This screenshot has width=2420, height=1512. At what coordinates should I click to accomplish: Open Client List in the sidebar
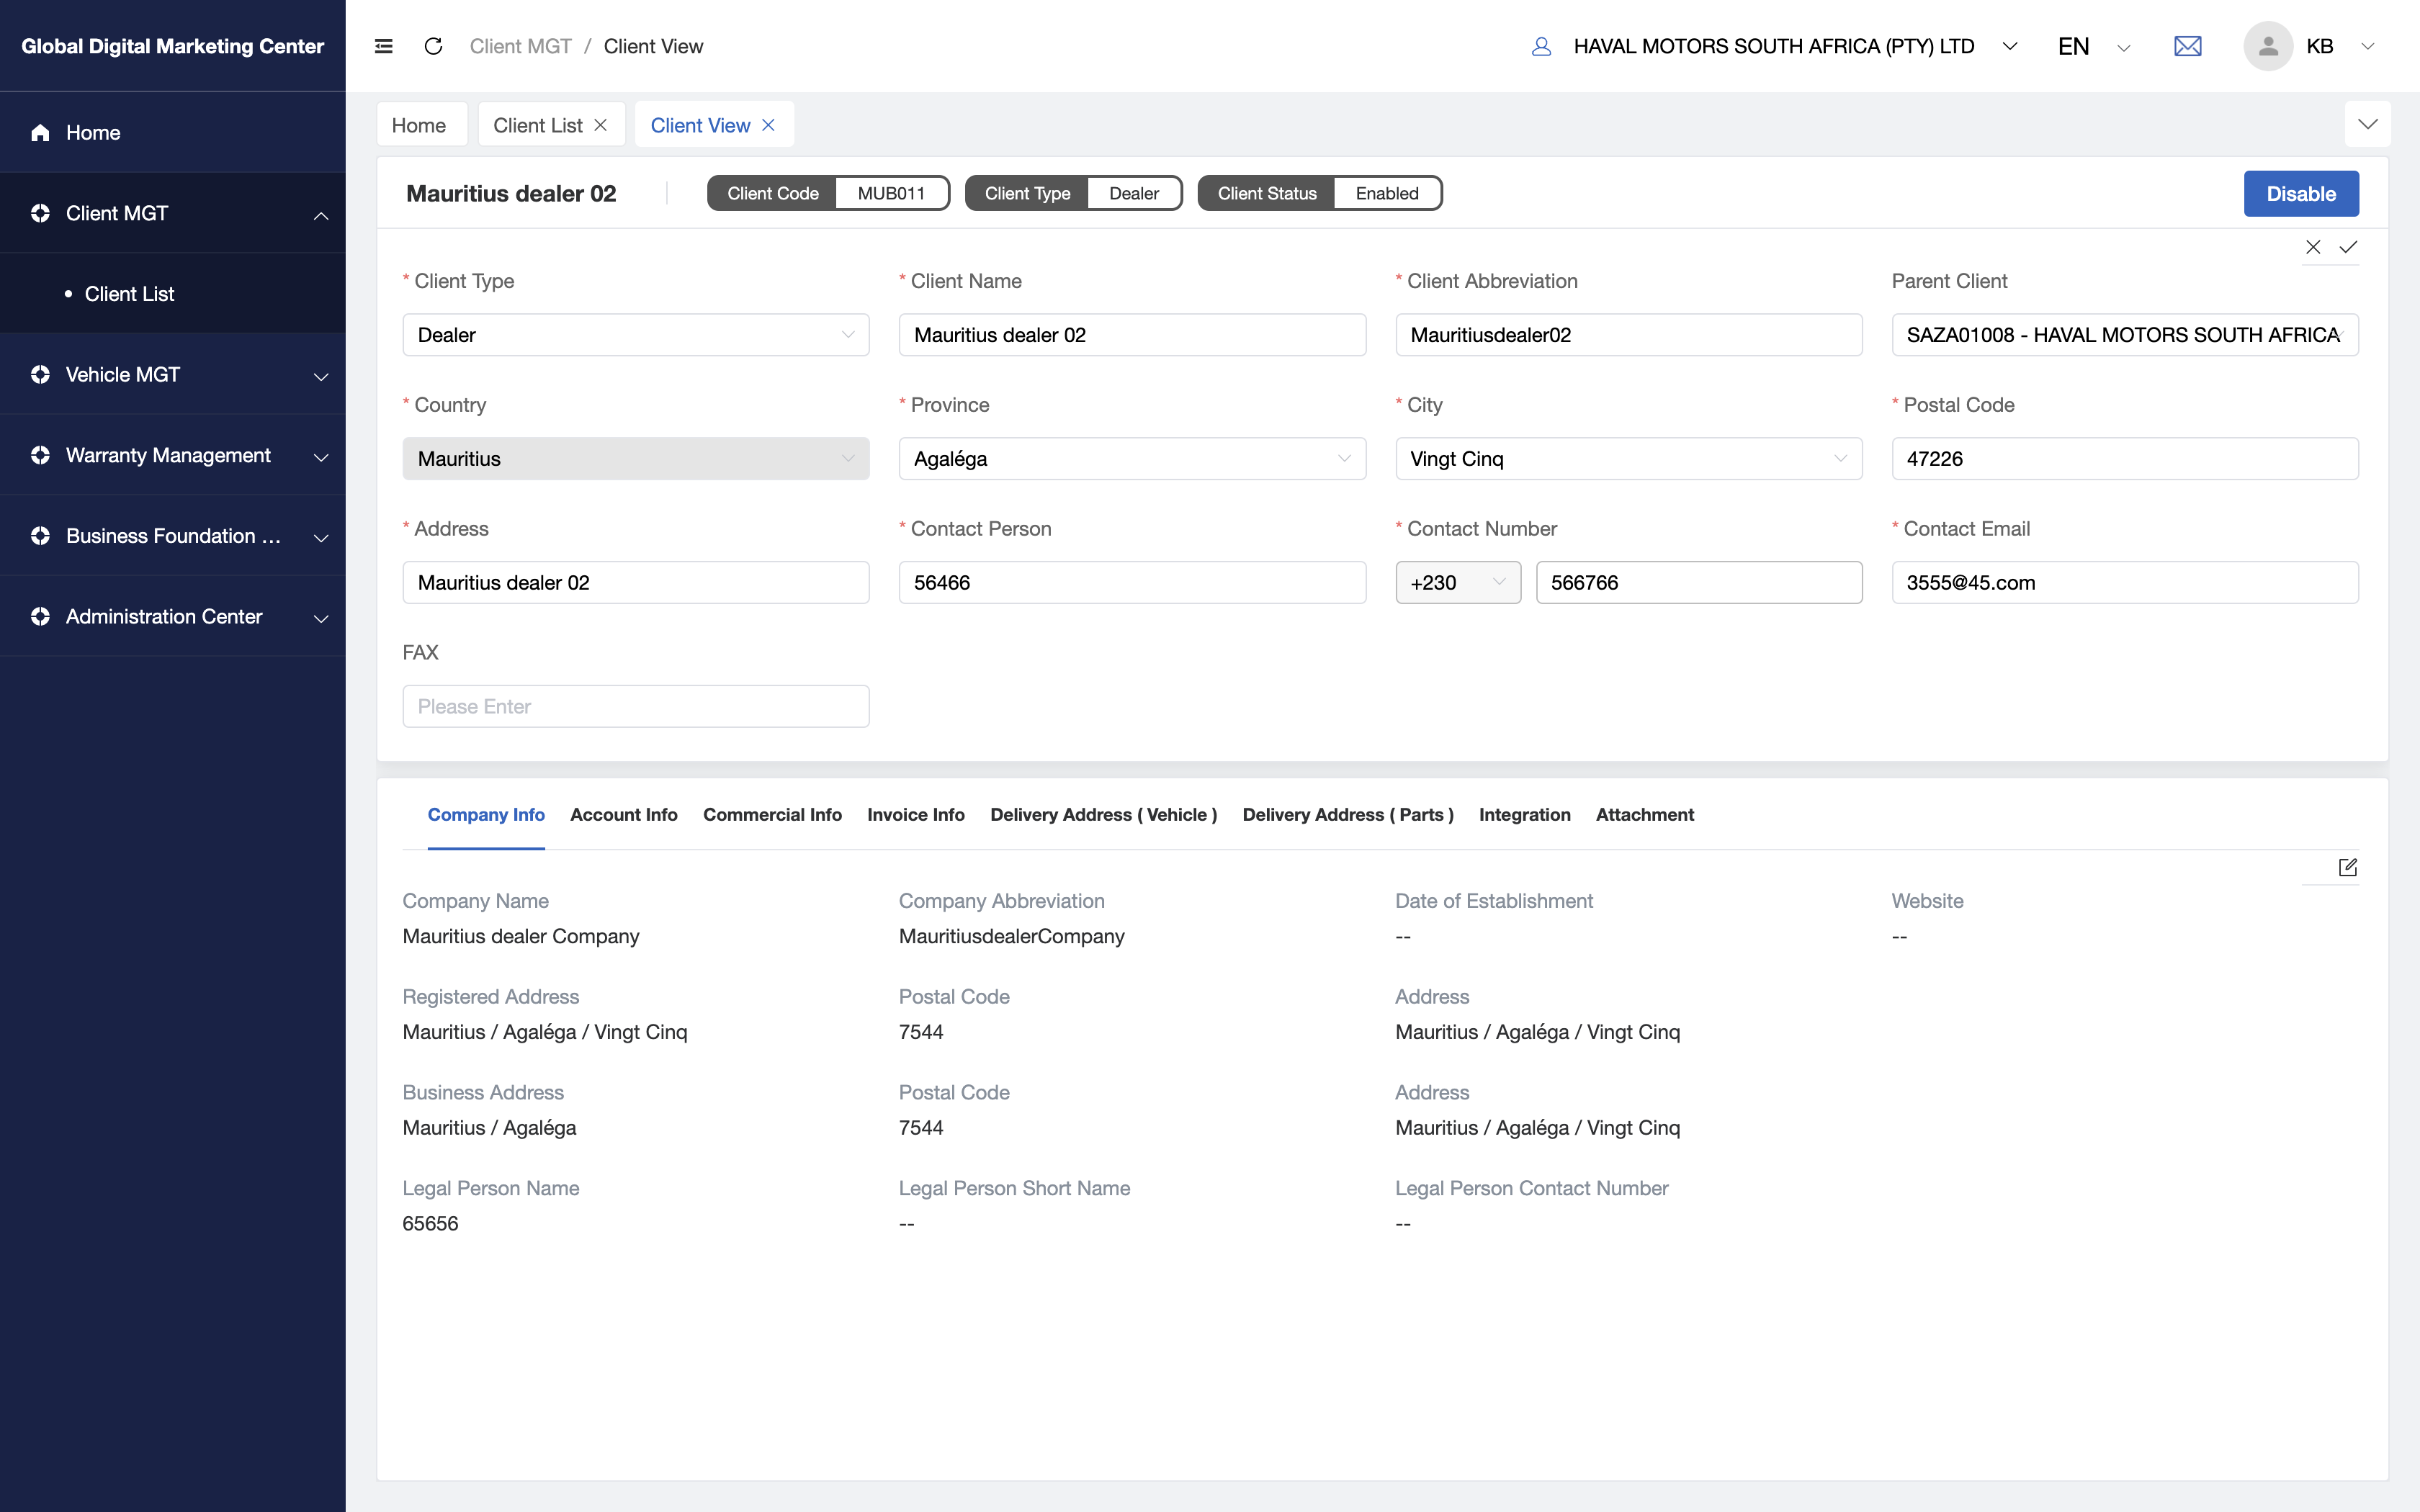tap(130, 294)
